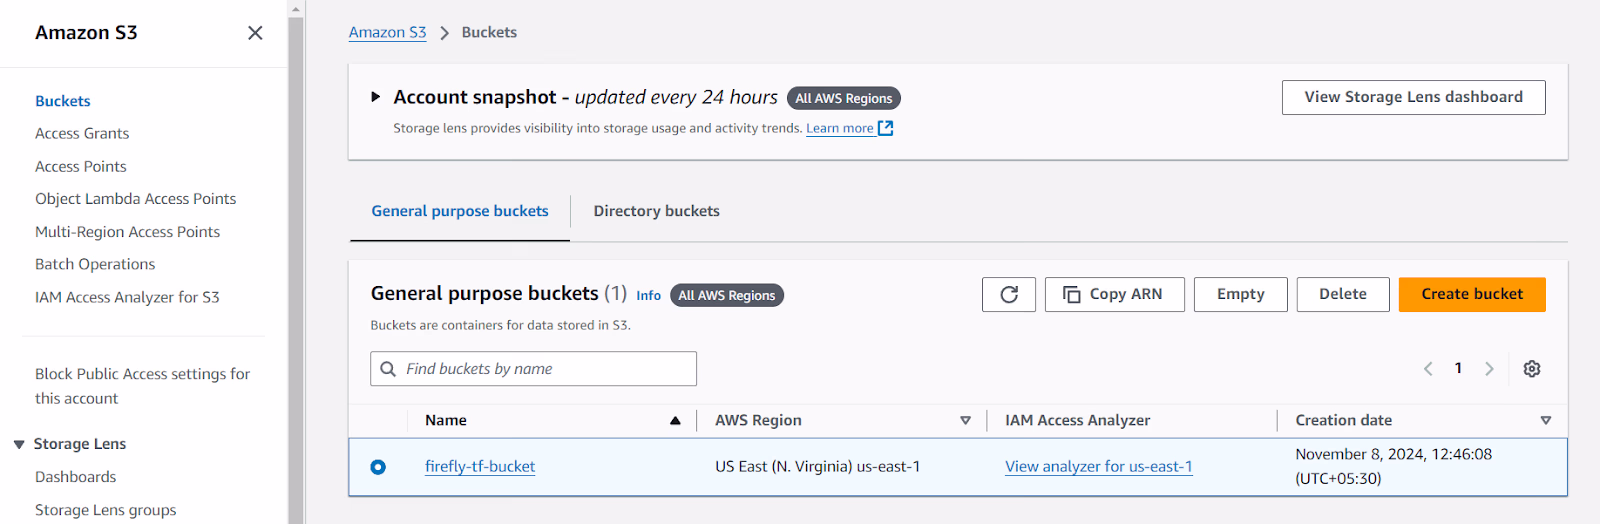Click the Amazon S3 sidebar title
Screen dimensions: 1600x524
coord(86,33)
